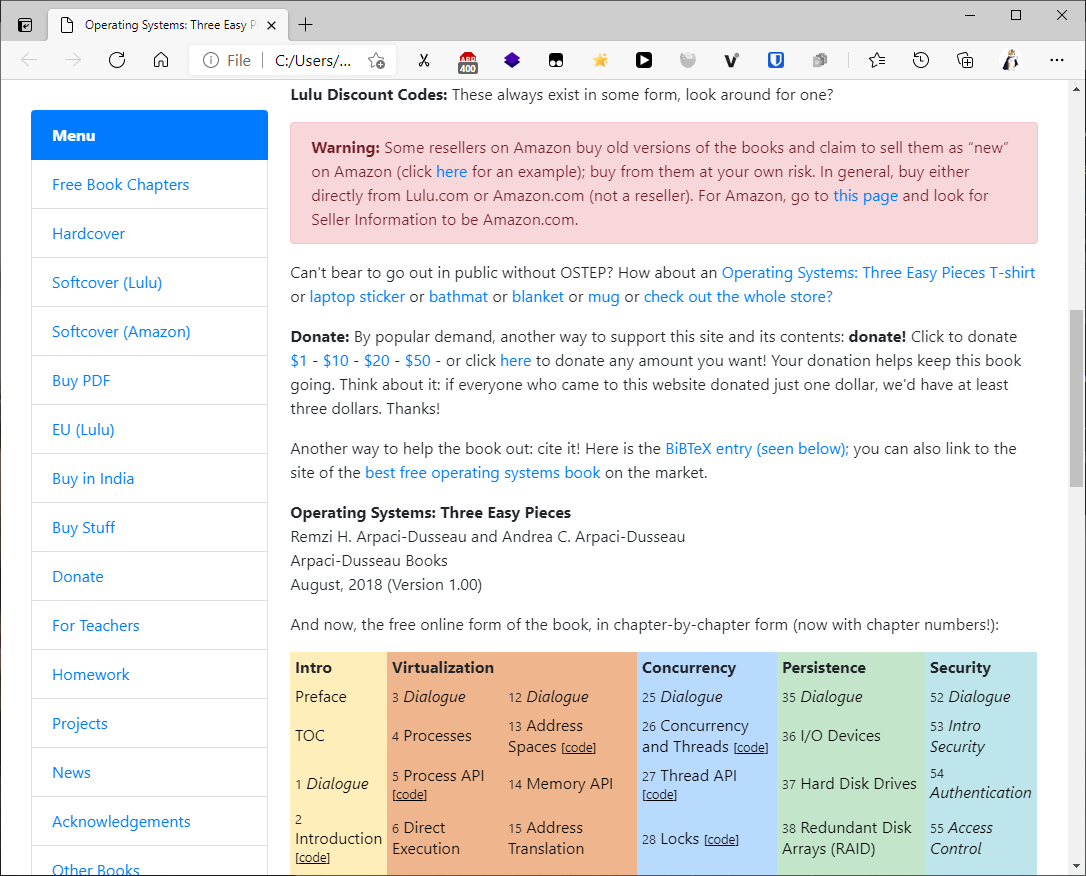The height and width of the screenshot is (876, 1086).
Task: Open the Collections panel
Action: point(965,60)
